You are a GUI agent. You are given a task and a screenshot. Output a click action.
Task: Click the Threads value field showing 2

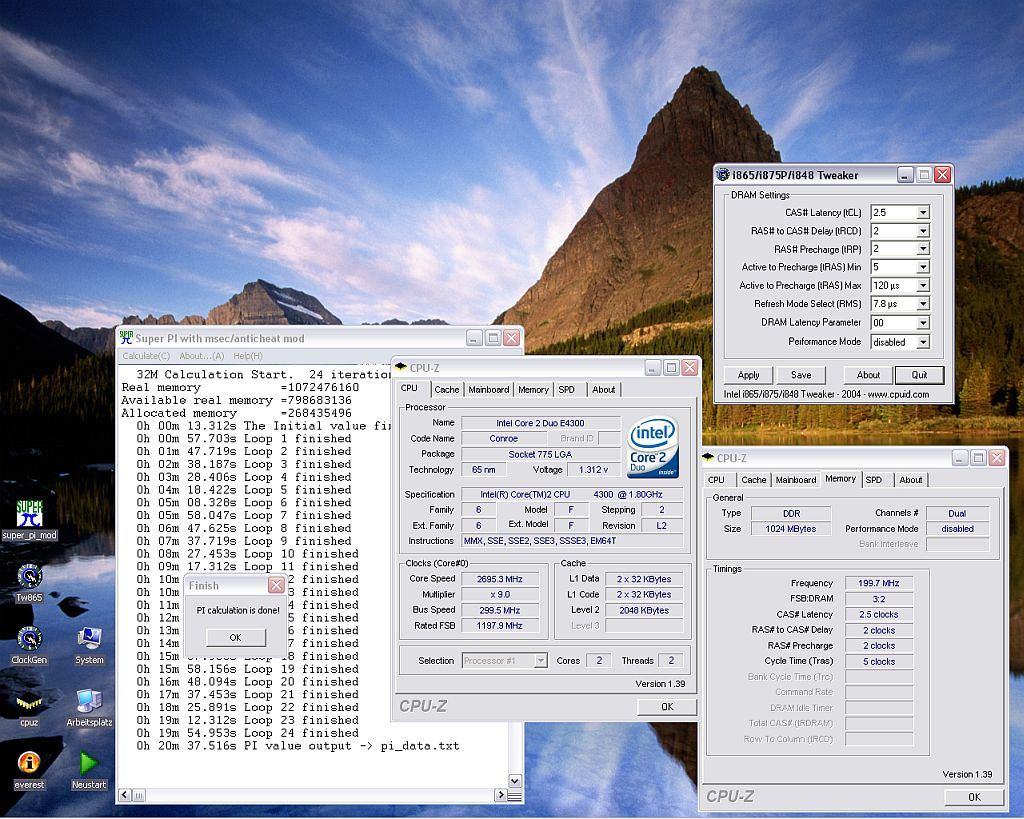pos(671,661)
